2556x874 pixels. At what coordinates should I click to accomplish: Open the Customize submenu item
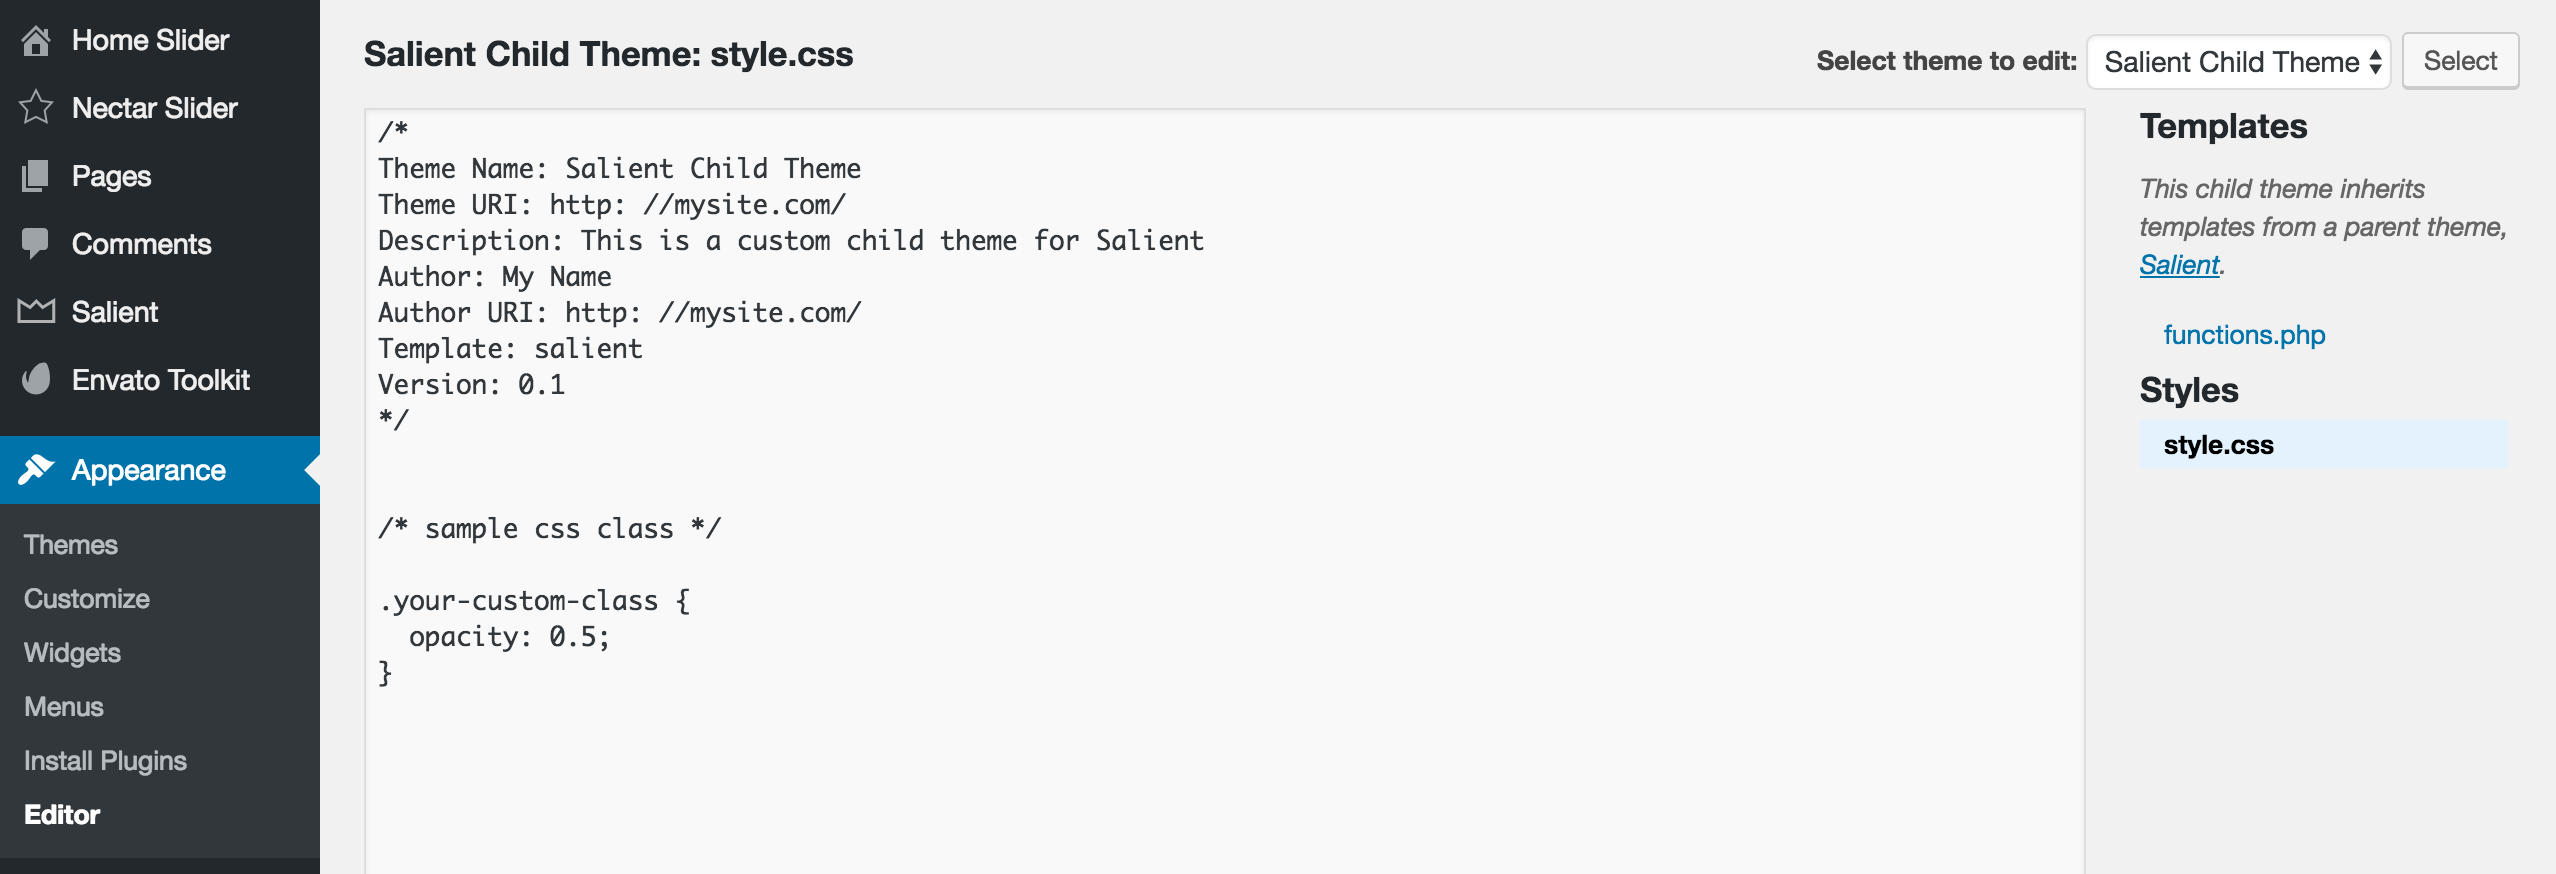pyautogui.click(x=87, y=599)
